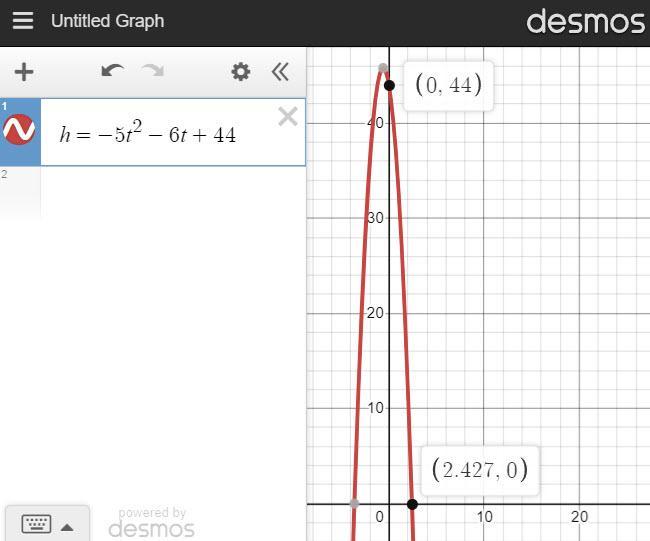Redo the last action

153,71
